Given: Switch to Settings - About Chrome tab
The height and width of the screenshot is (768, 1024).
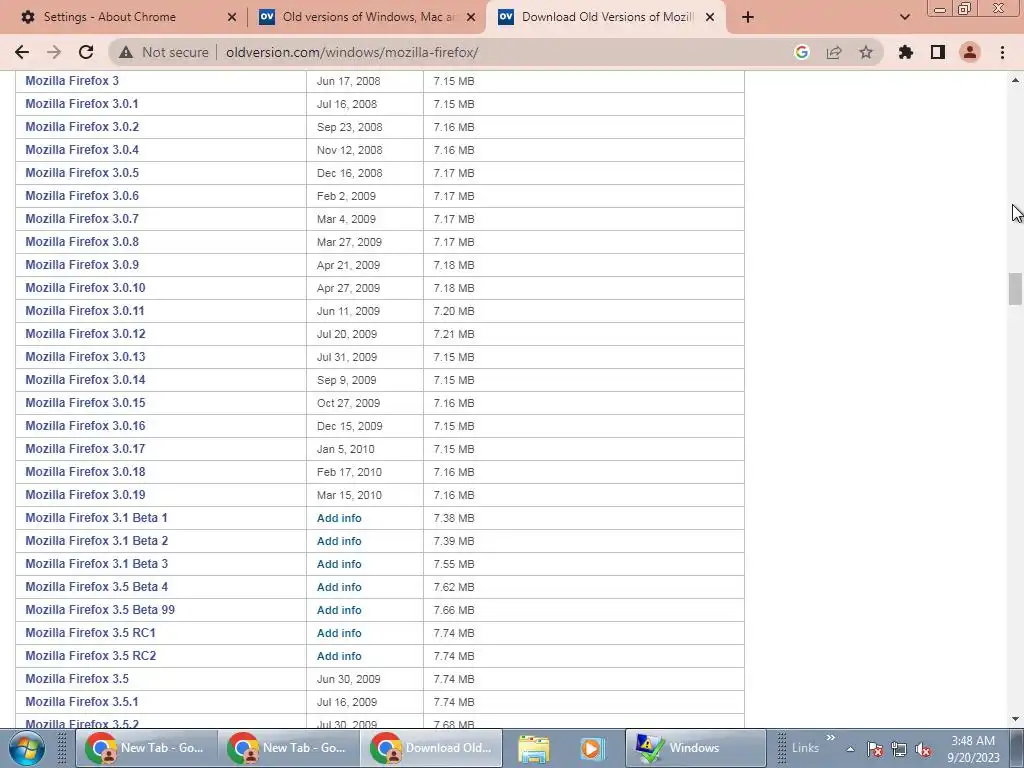Looking at the screenshot, I should tap(124, 17).
